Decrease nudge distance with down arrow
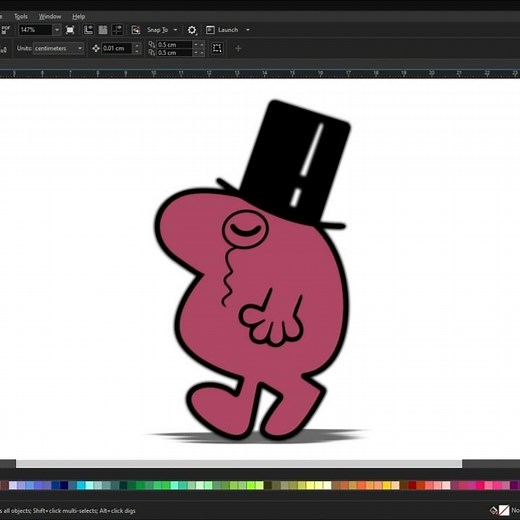The image size is (520, 520). pos(137,51)
